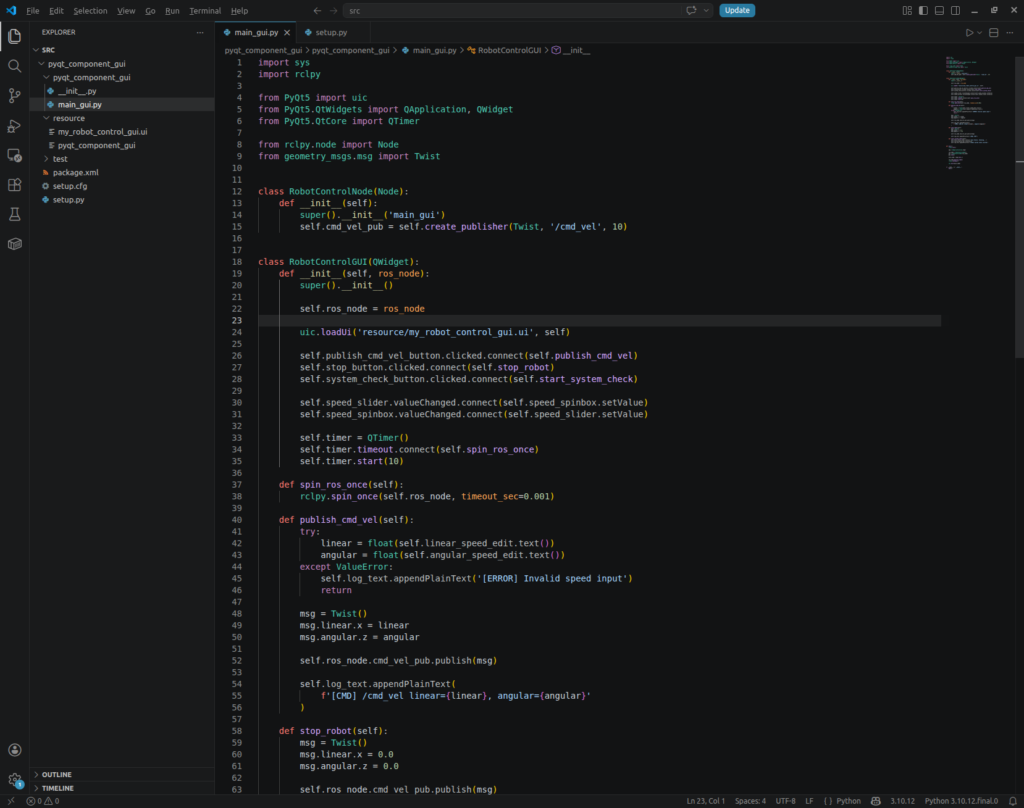1024x808 pixels.
Task: Open the Selection menu
Action: (x=90, y=10)
